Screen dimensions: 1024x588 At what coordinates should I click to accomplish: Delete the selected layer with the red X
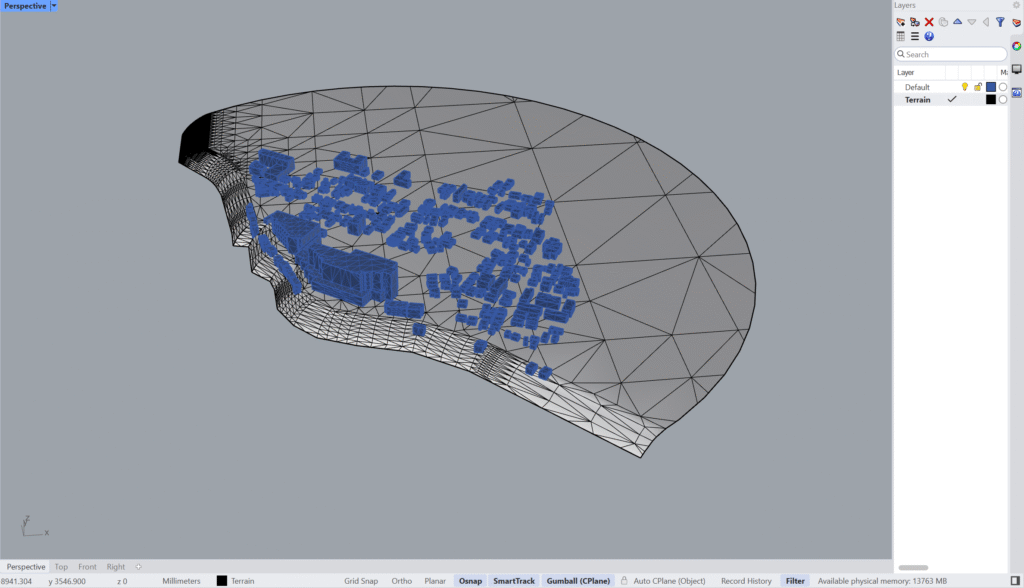929,21
